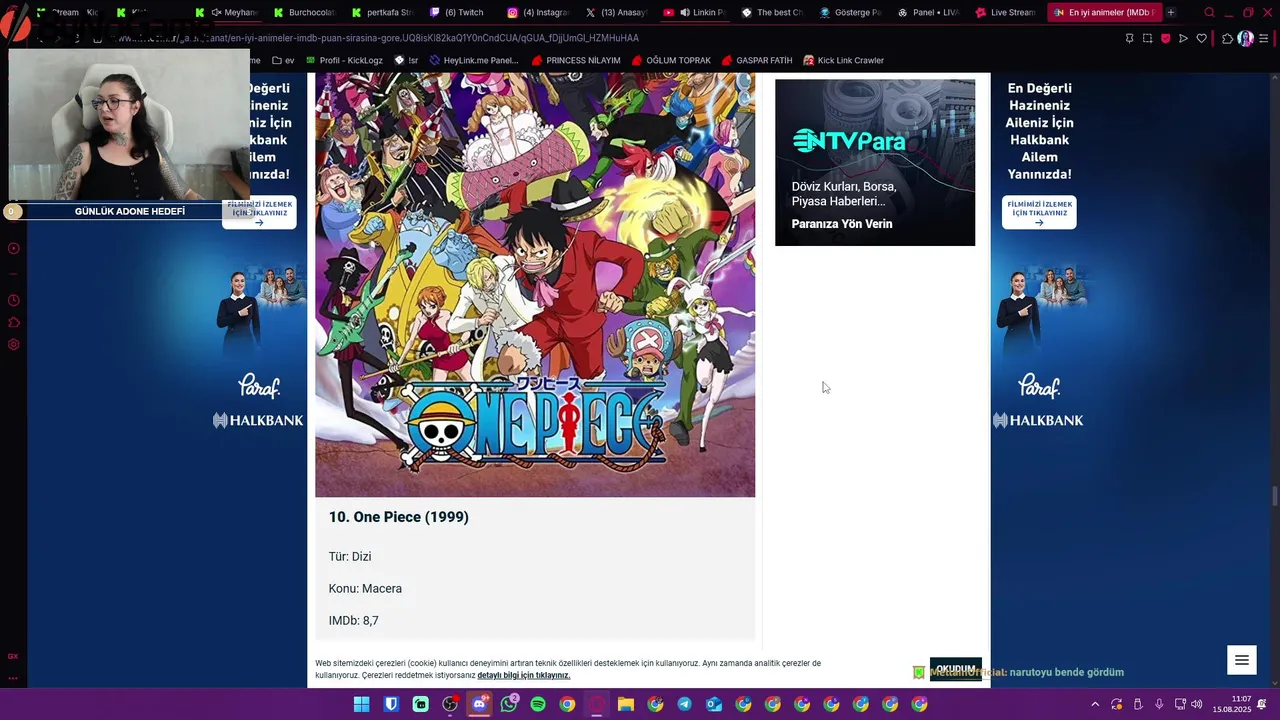Image resolution: width=1280 pixels, height=720 pixels.
Task: Open the Kick Link Crawler bookmark
Action: click(x=843, y=60)
